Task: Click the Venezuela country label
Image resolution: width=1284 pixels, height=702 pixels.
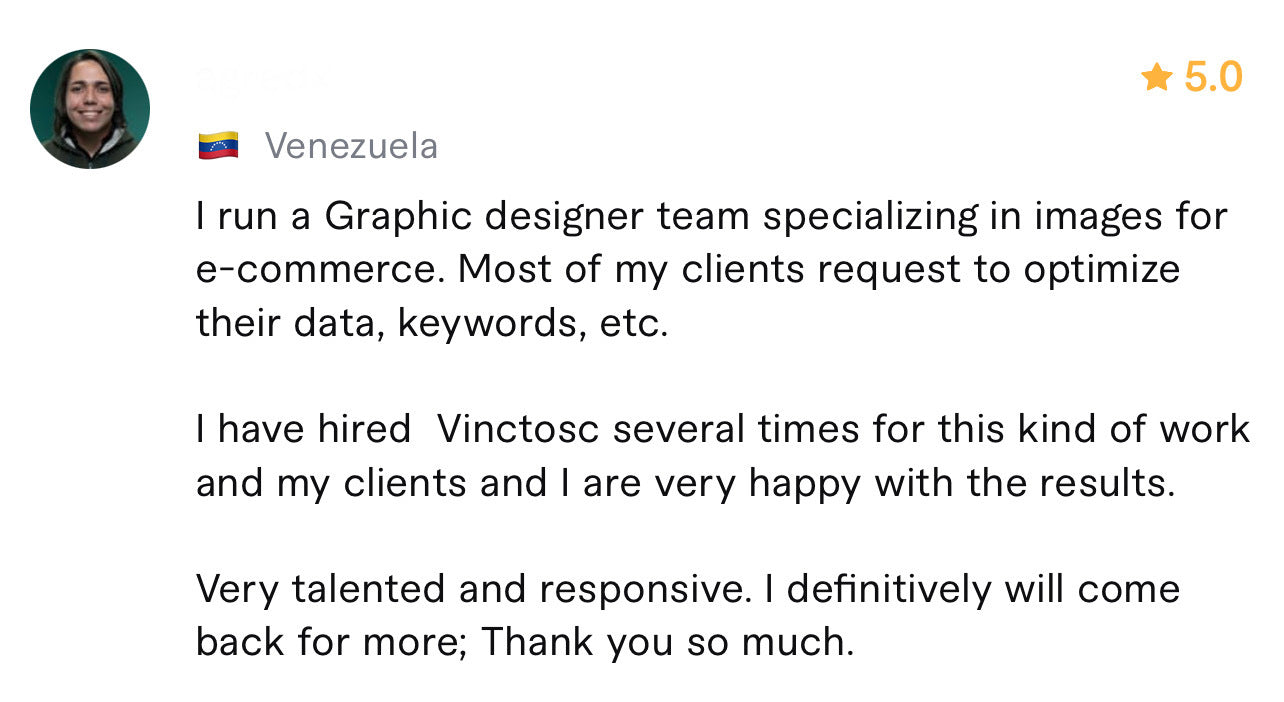Action: (x=351, y=146)
